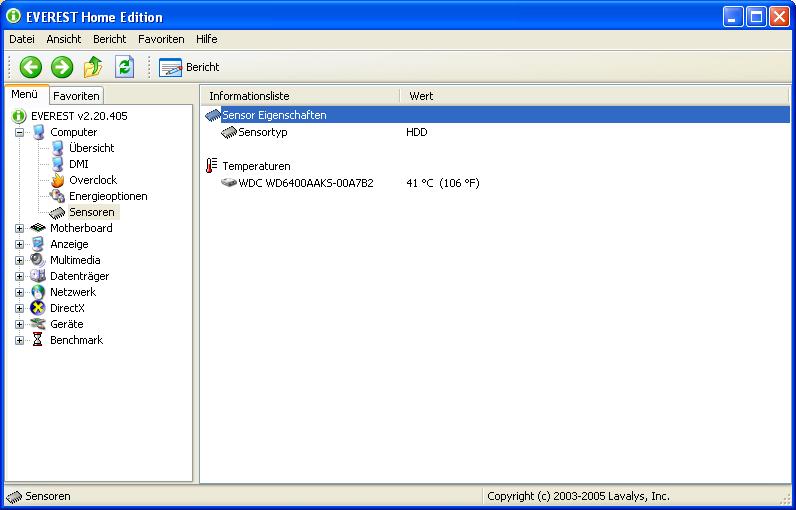Select the Sensor Eigenschaften row text
The width and height of the screenshot is (796, 510).
(274, 115)
